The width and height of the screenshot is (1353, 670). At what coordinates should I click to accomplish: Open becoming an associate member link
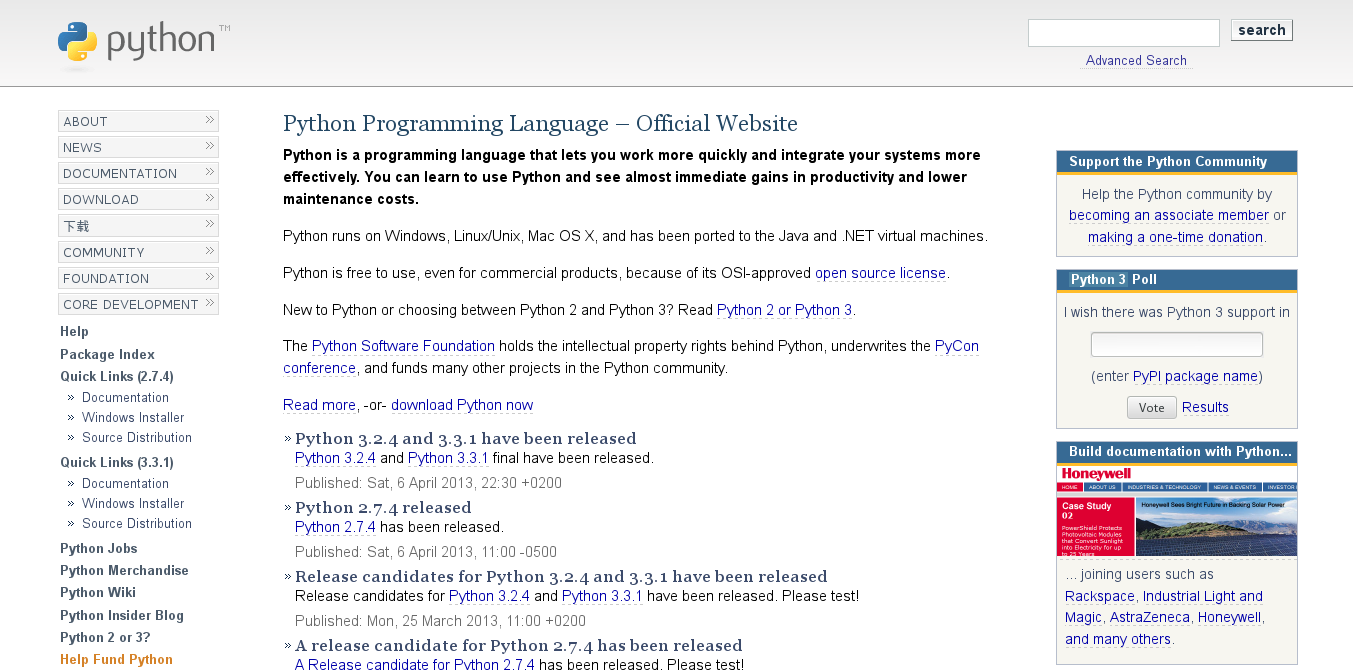tap(1169, 215)
